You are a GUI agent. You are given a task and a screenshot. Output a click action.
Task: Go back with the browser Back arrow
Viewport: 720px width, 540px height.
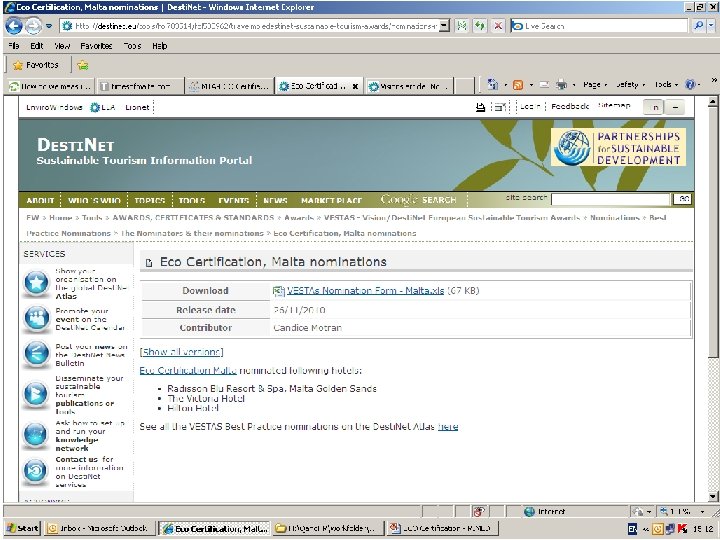tap(14, 26)
